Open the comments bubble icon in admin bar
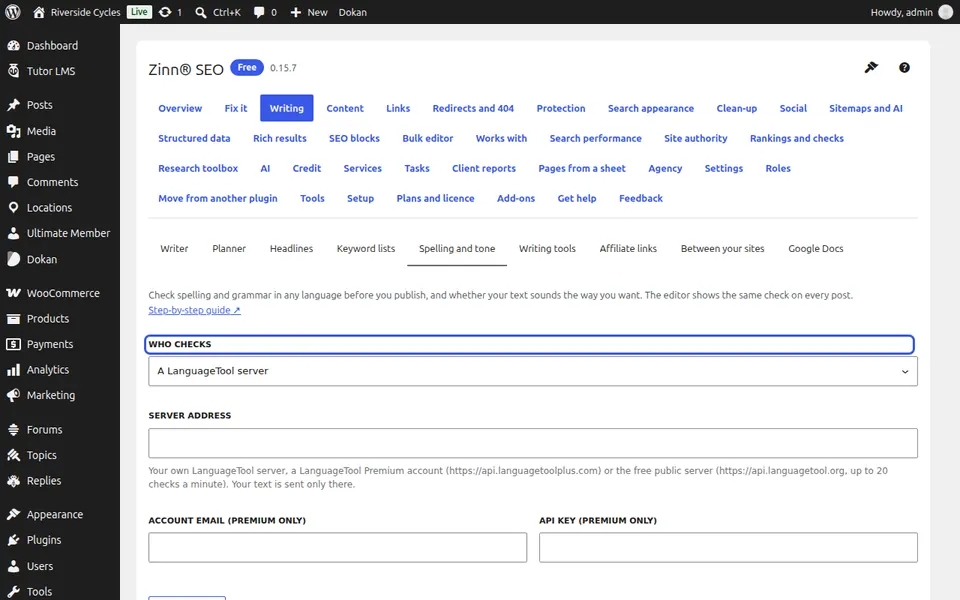The width and height of the screenshot is (960, 600). (259, 12)
